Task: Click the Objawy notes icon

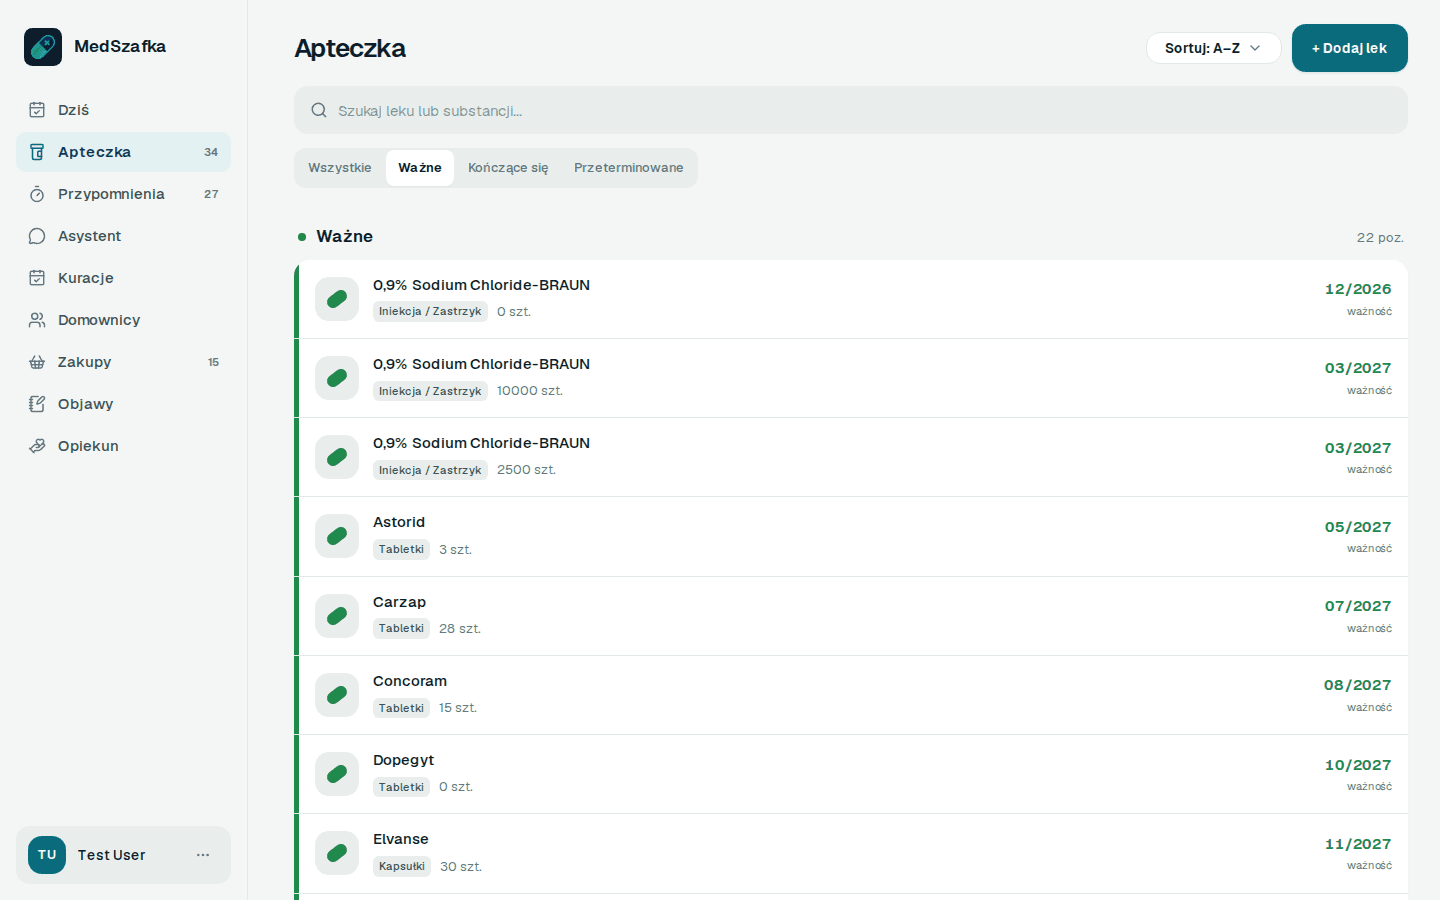Action: (x=37, y=404)
